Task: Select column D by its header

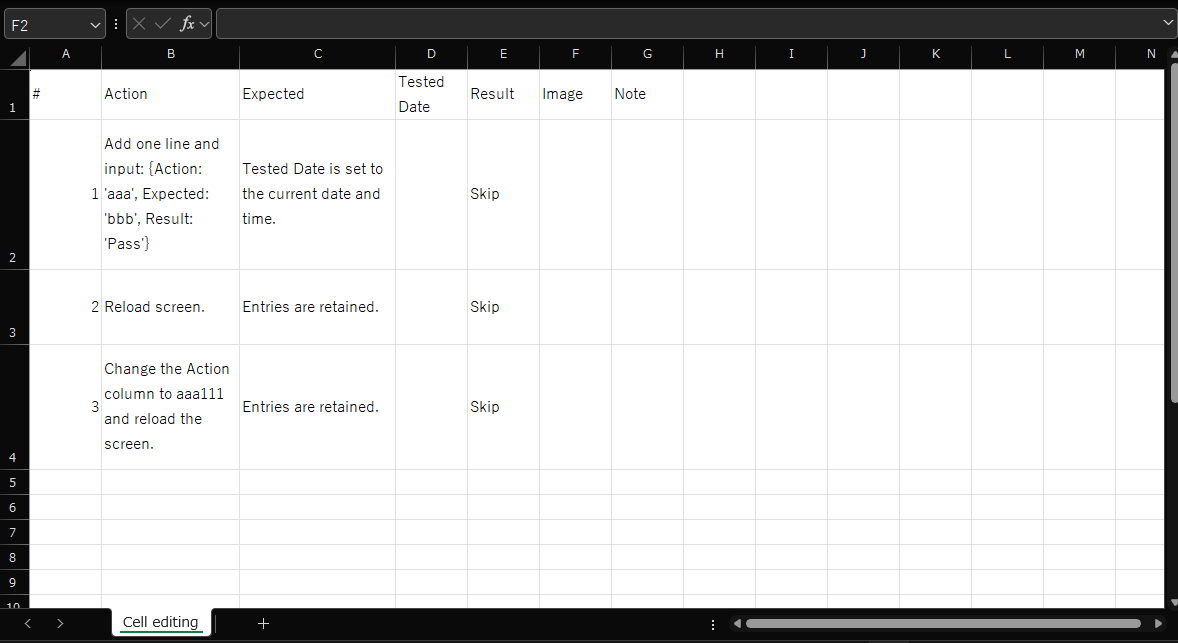Action: (x=431, y=54)
